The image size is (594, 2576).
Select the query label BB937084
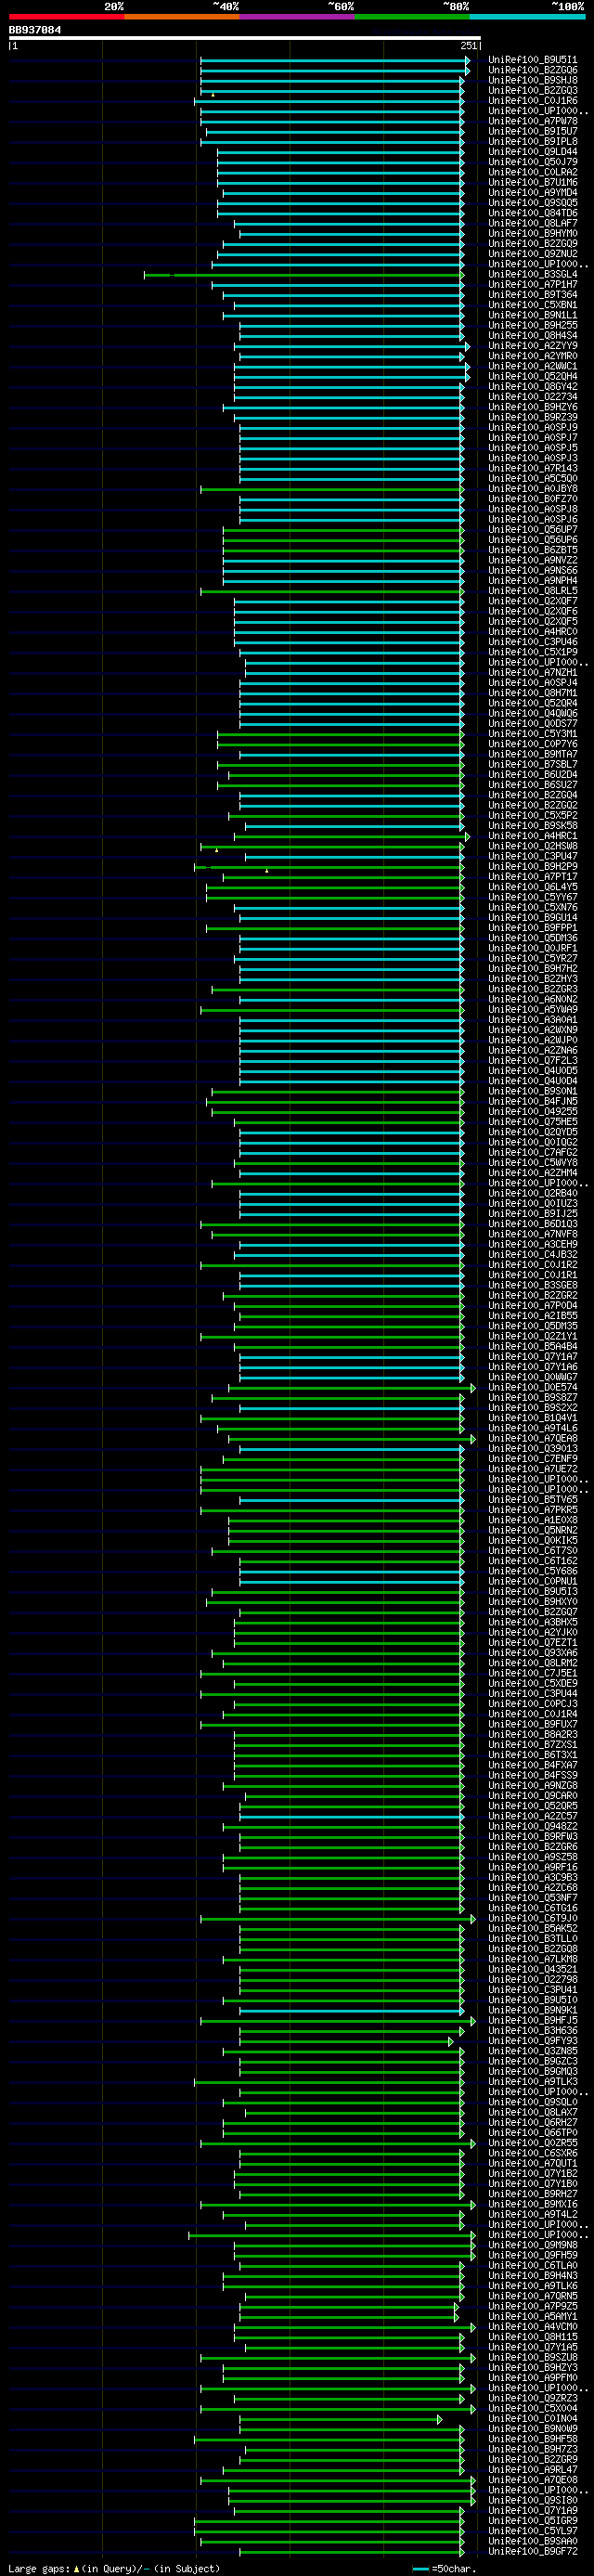pos(35,30)
